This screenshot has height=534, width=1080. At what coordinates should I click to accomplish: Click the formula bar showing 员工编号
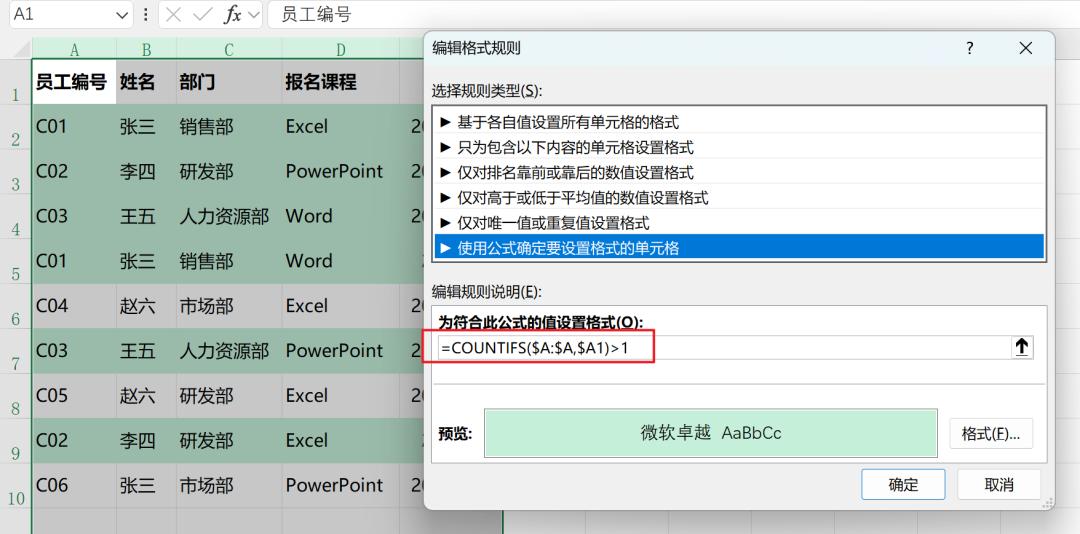pos(672,14)
